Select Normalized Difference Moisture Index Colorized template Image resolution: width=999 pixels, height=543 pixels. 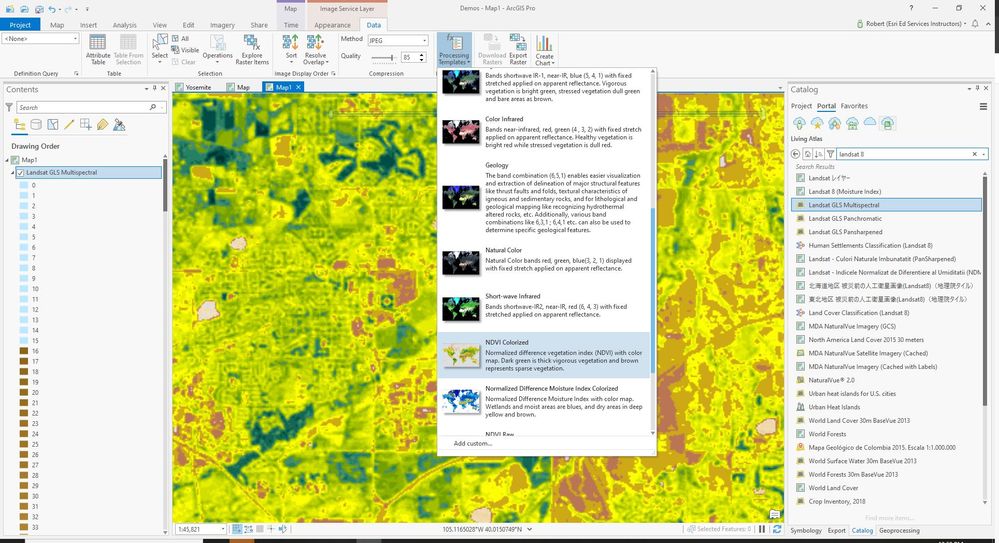point(544,401)
